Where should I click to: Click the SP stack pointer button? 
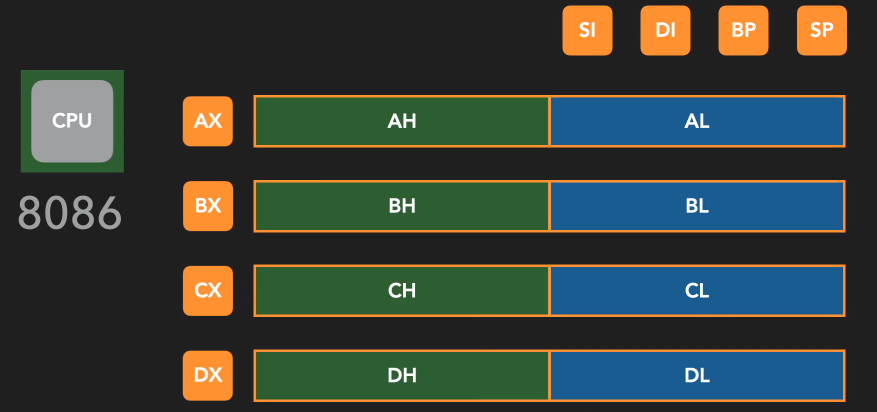click(821, 30)
